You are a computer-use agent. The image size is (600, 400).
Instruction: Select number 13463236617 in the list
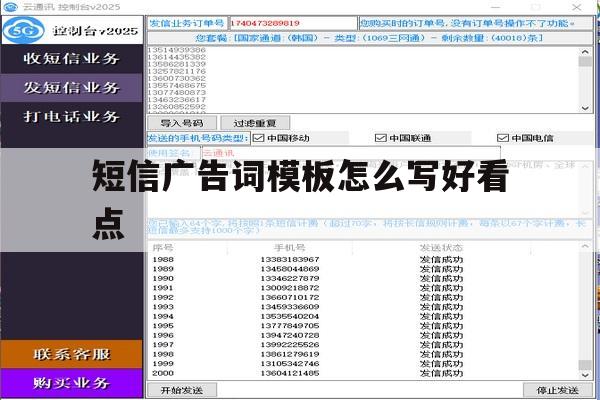pyautogui.click(x=176, y=100)
